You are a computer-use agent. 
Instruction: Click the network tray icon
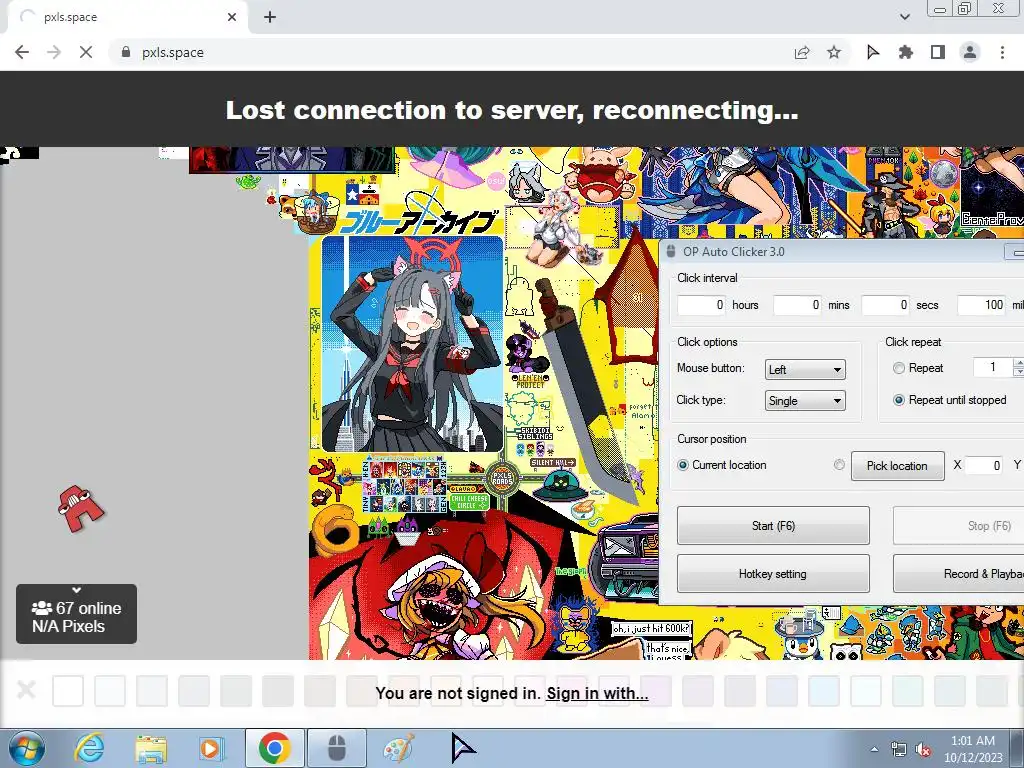pos(899,750)
